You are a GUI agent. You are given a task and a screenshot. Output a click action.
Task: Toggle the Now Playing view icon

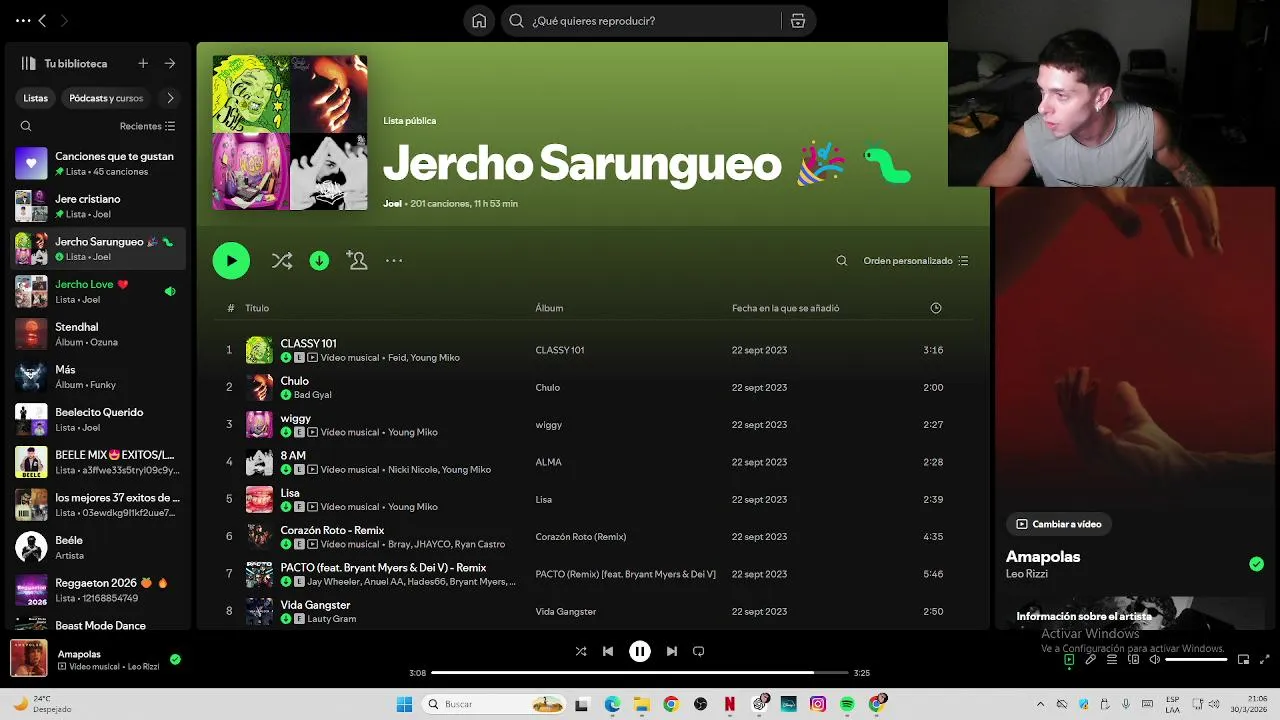(x=1069, y=660)
